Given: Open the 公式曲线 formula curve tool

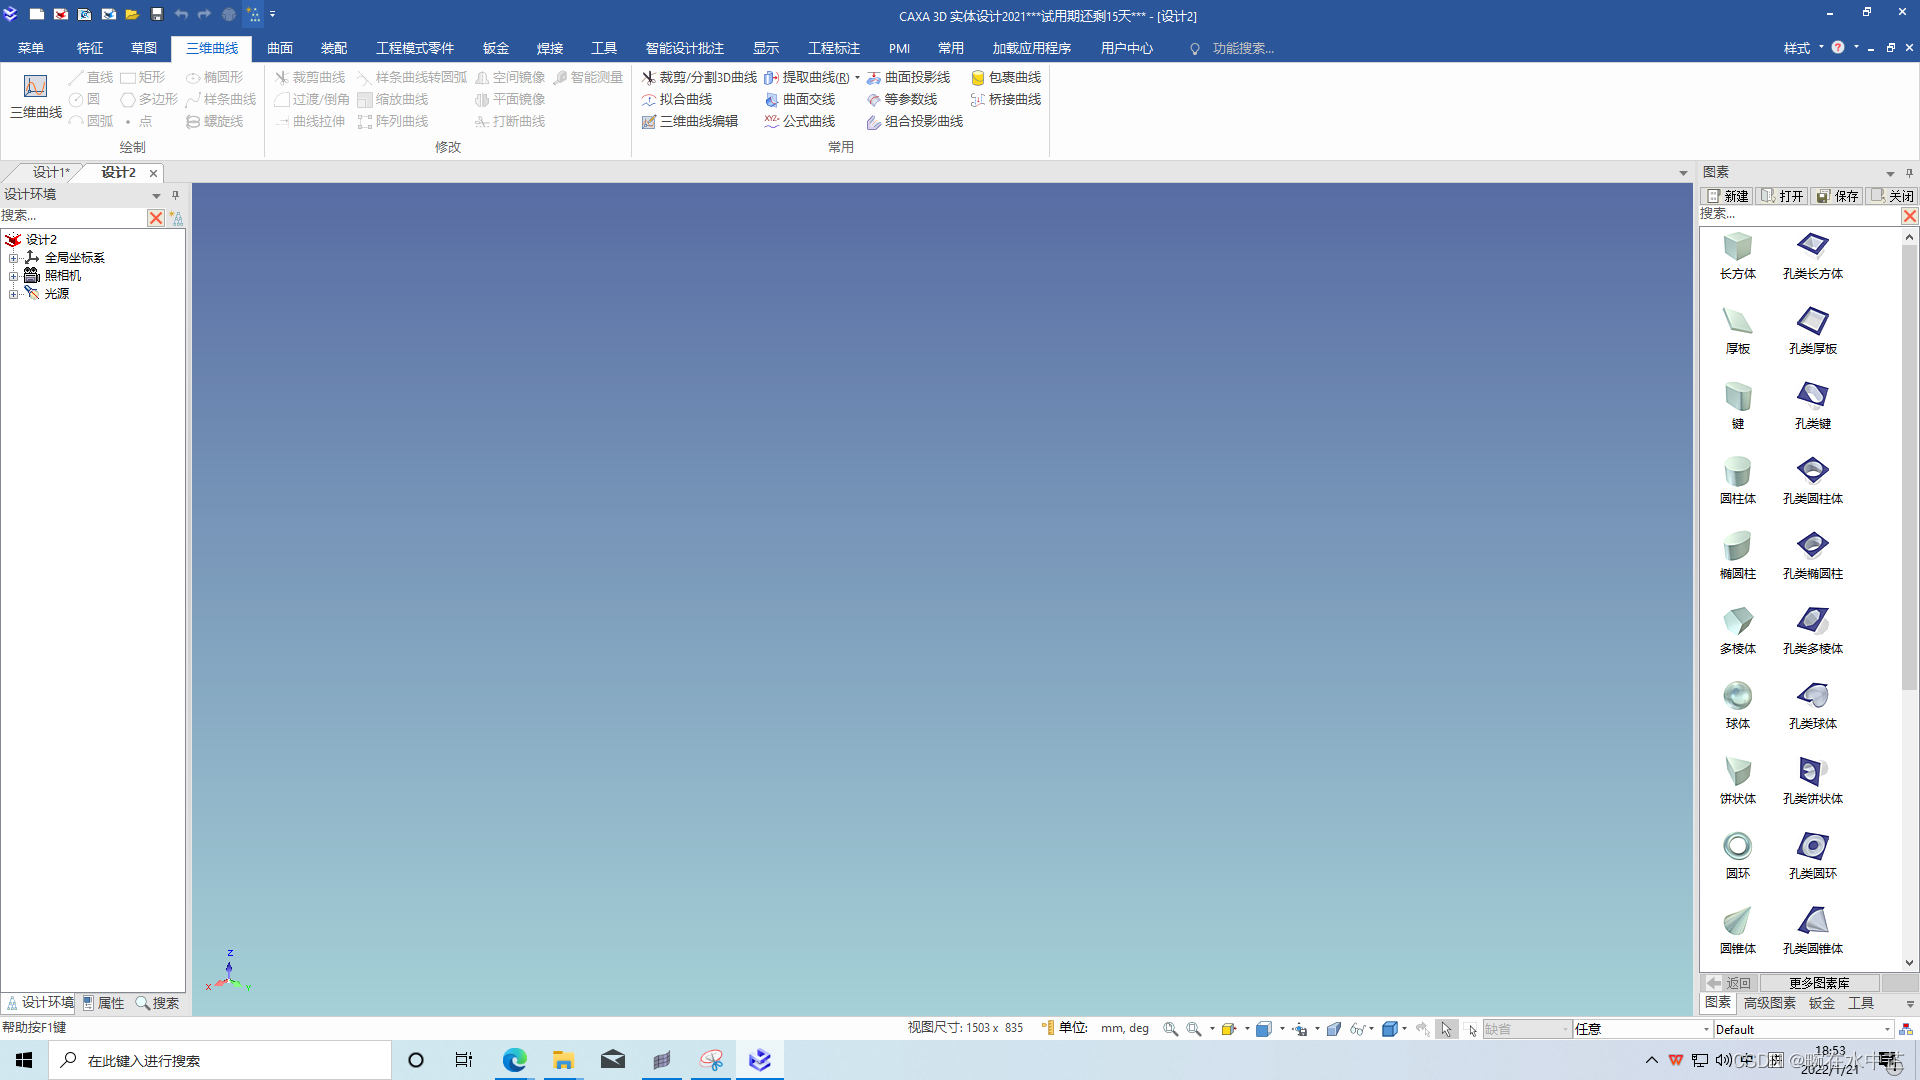Looking at the screenshot, I should pos(800,121).
